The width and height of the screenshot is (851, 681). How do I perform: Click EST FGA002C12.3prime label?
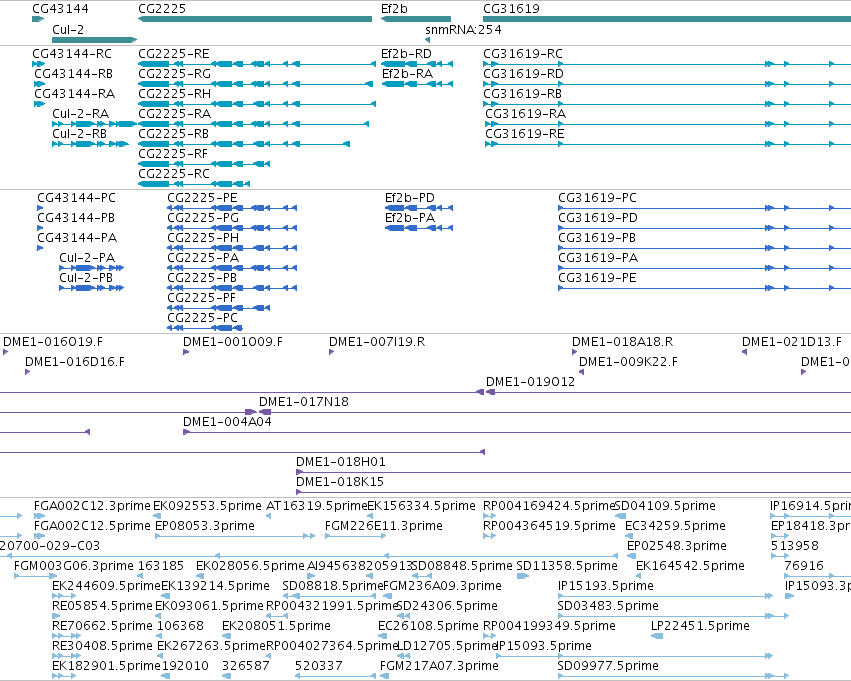point(92,506)
